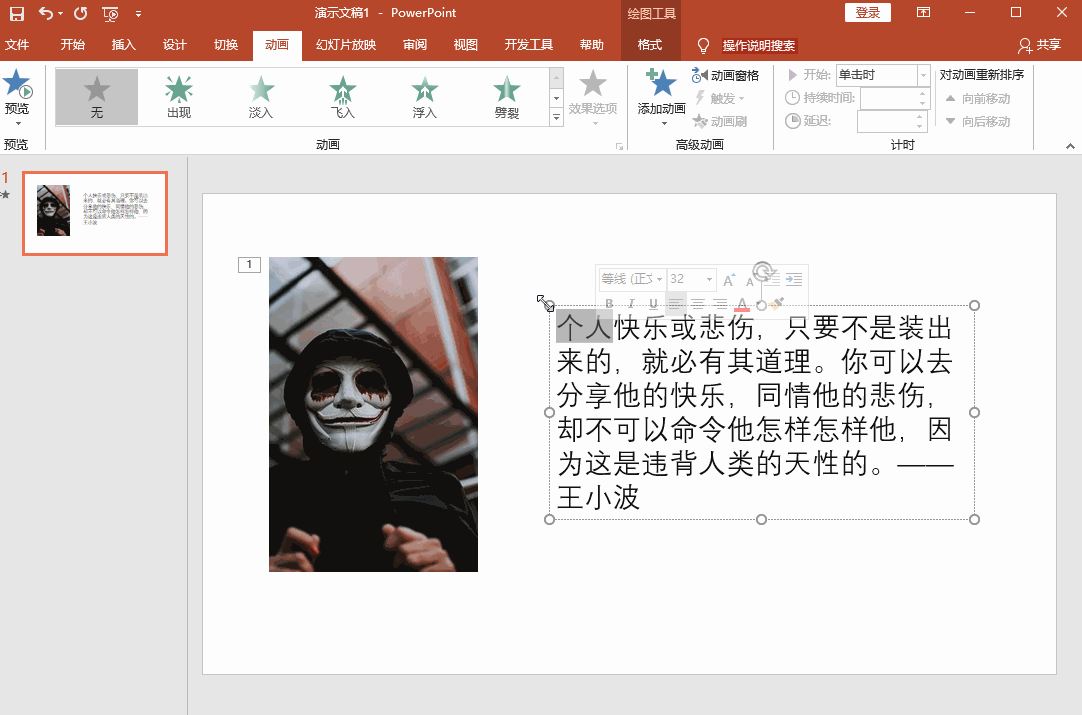The image size is (1082, 715).
Task: Apply the 劈裂 split animation
Action: 506,97
